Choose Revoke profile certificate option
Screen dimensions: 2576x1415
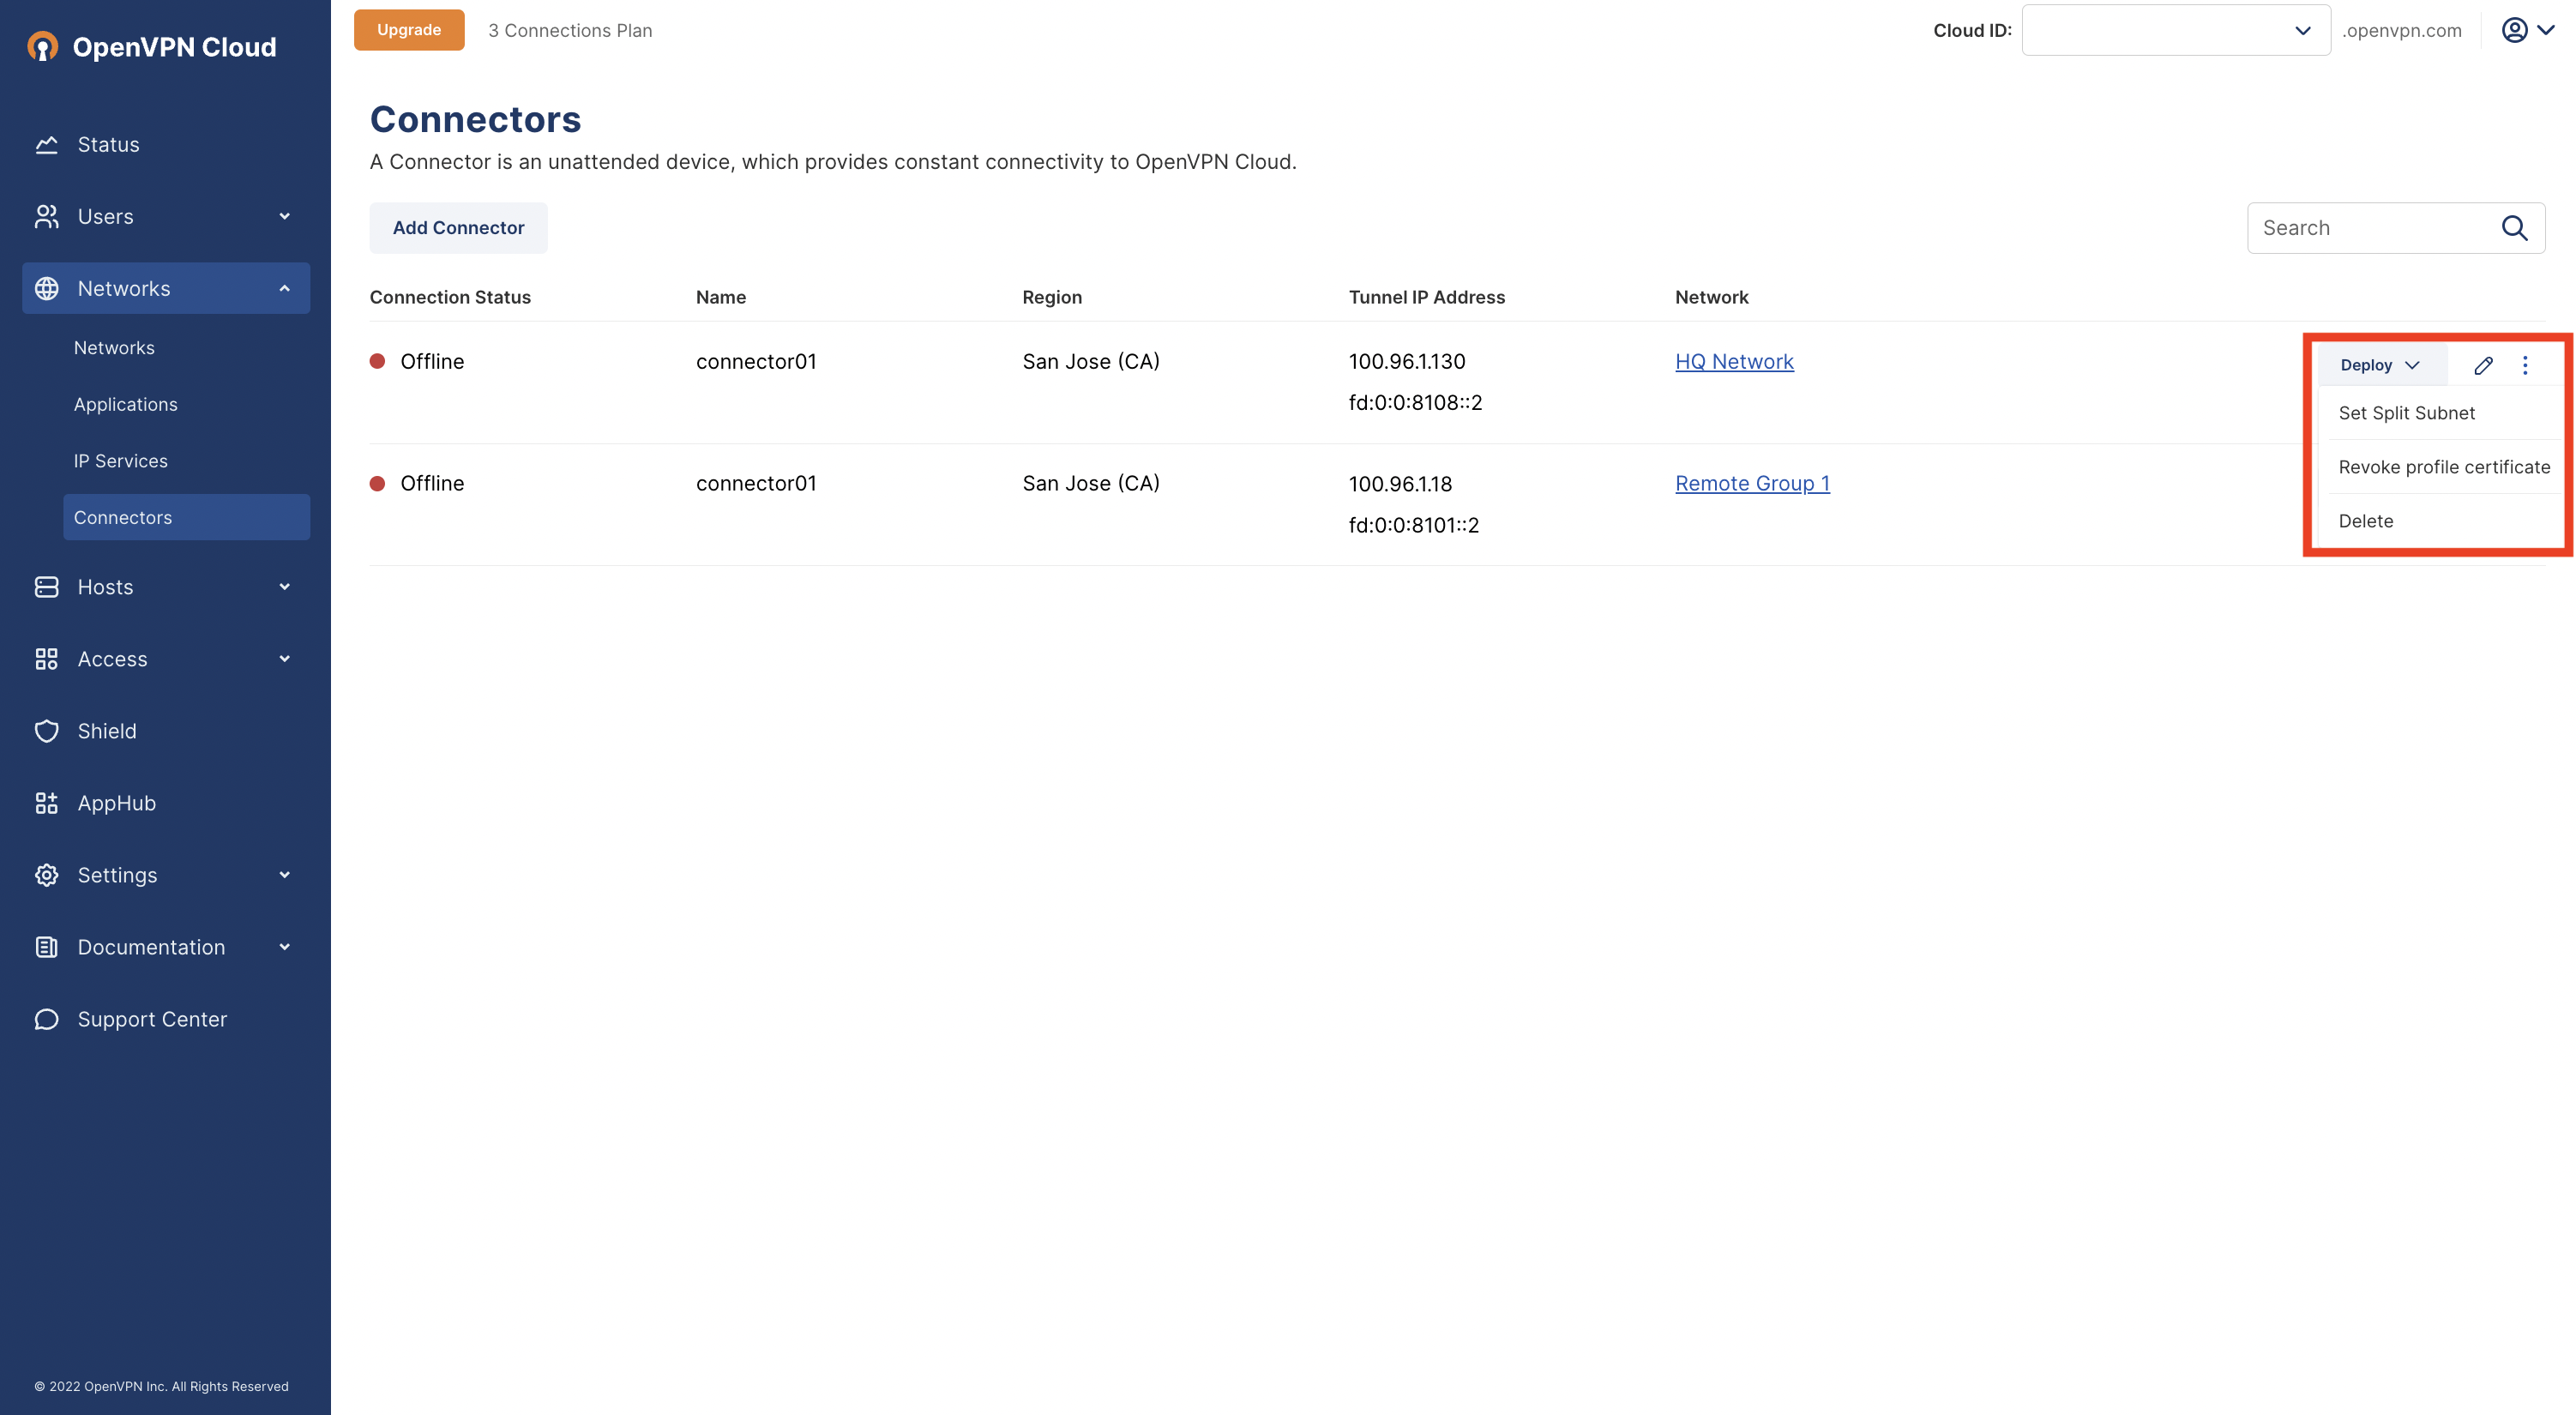[2444, 467]
